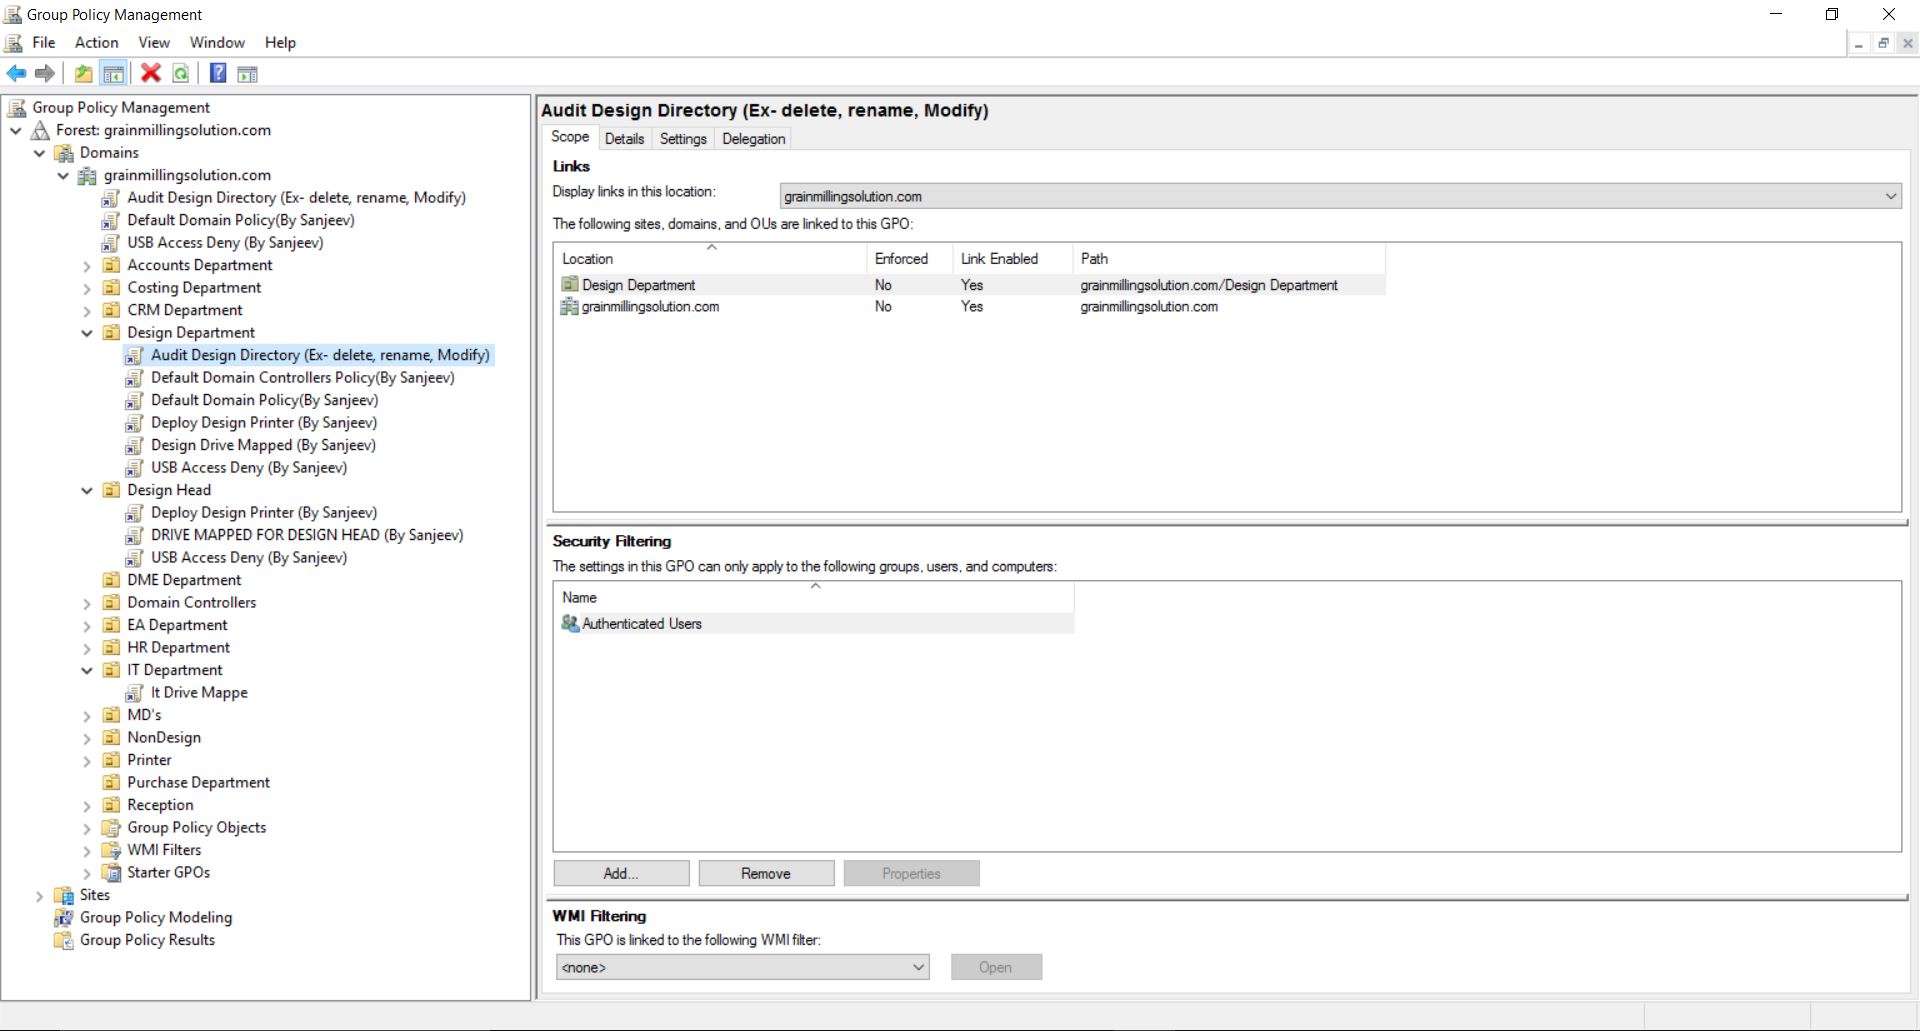
Task: Switch to the Delegation tab
Action: point(754,139)
